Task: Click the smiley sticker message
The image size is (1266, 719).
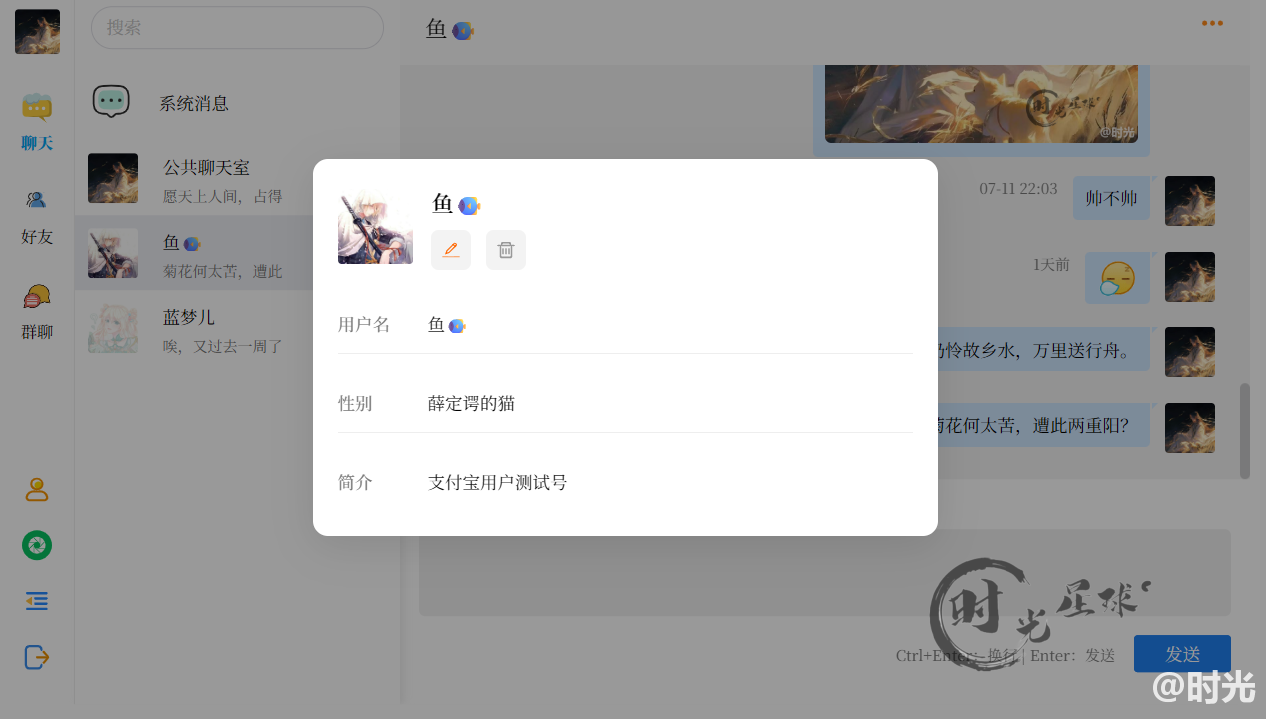Action: coord(1117,277)
